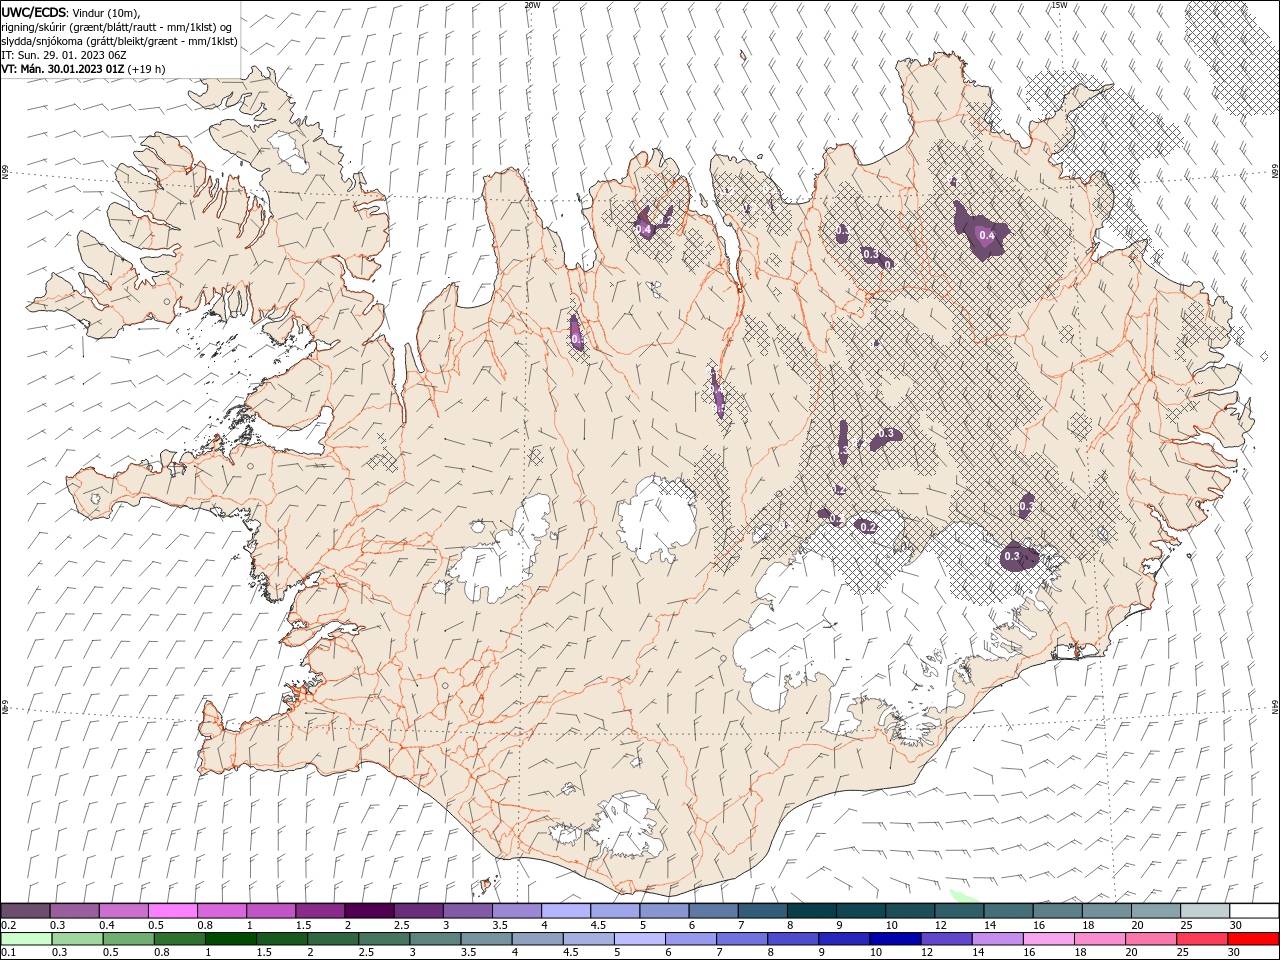The height and width of the screenshot is (960, 1280).
Task: Pick the 7 blue swatch in lower scale
Action: (x=742, y=939)
